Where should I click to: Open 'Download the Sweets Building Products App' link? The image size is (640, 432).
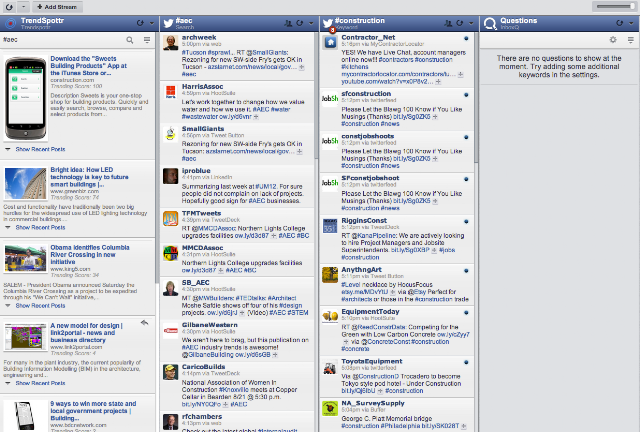click(89, 66)
